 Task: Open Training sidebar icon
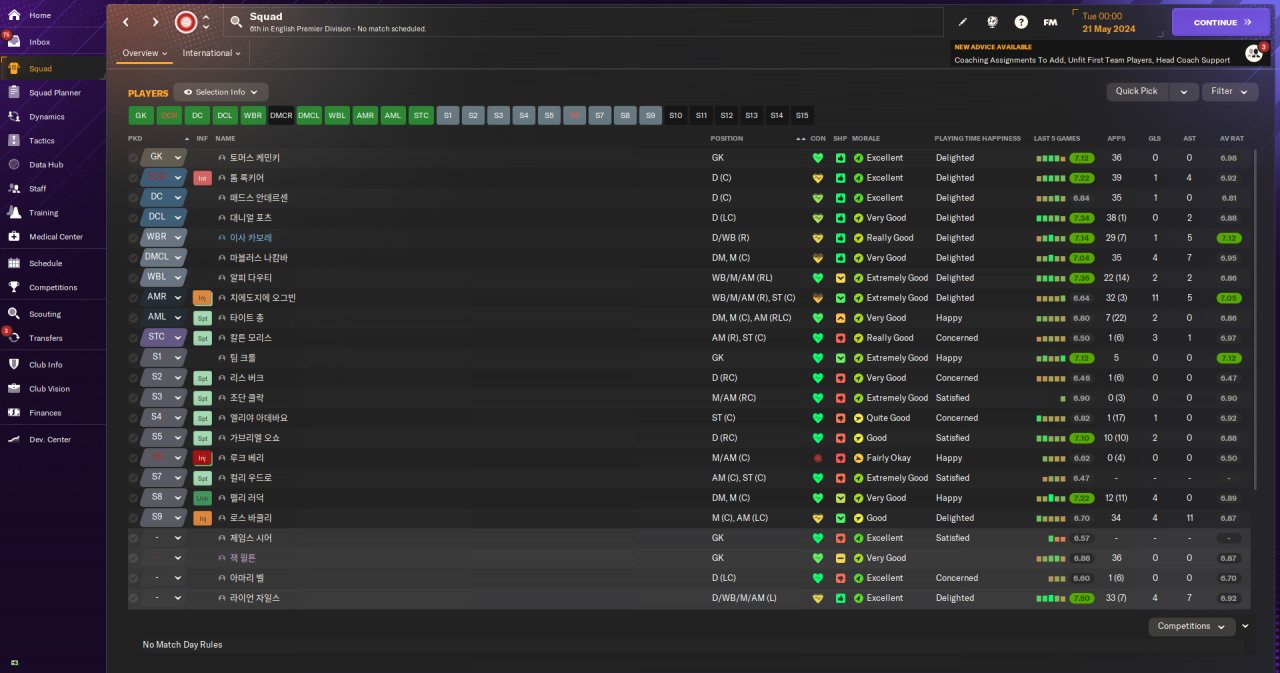[14, 212]
